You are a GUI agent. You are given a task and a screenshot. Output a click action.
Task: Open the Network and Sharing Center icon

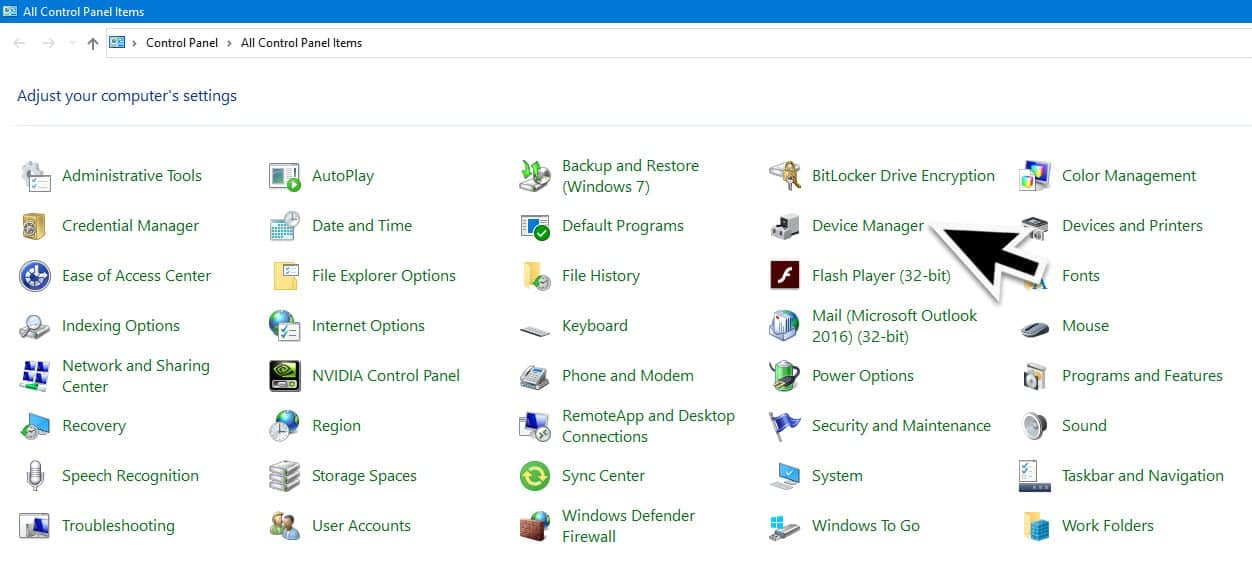click(35, 376)
